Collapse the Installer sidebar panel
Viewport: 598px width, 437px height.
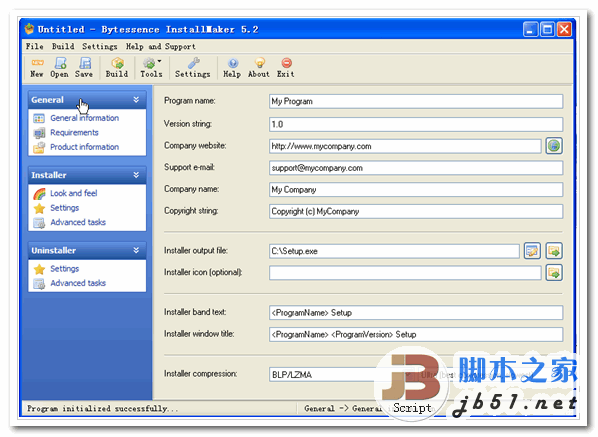point(136,175)
